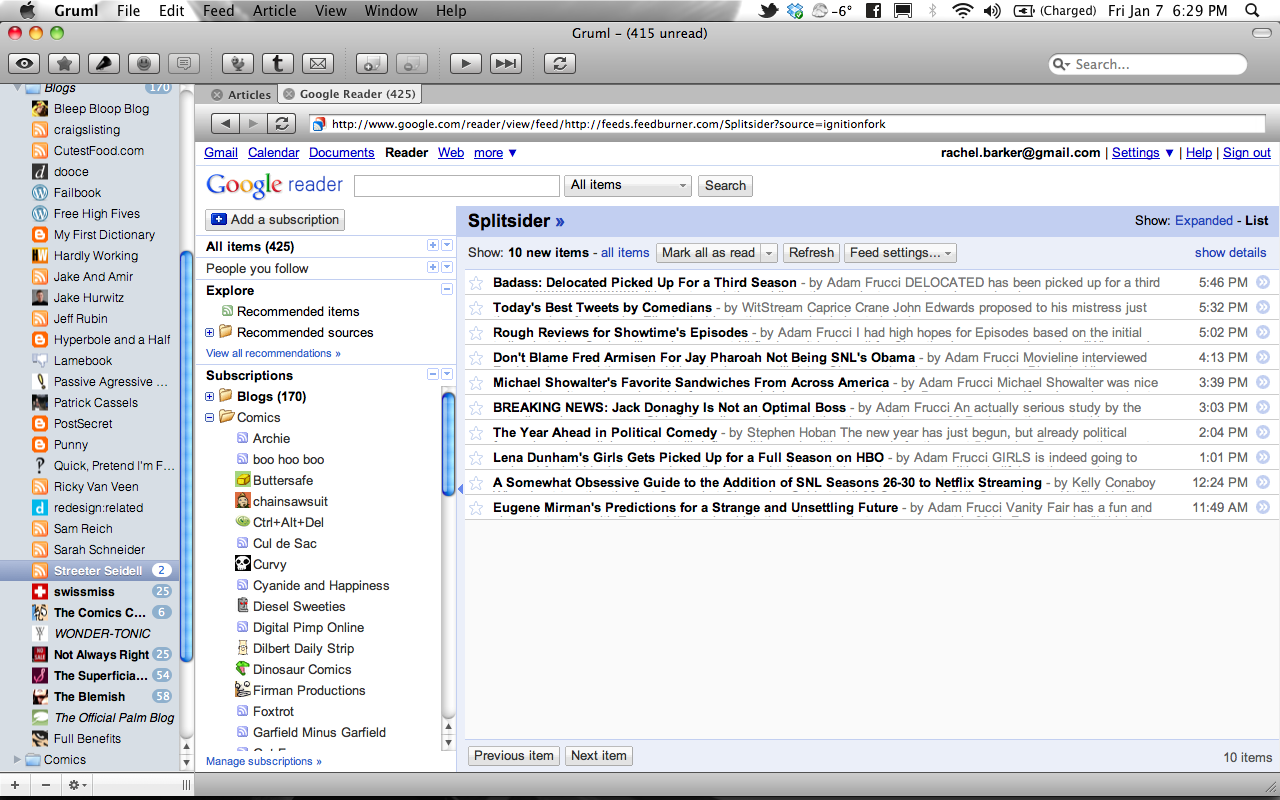
Task: Click the Google Reader Search button
Action: pyautogui.click(x=725, y=185)
